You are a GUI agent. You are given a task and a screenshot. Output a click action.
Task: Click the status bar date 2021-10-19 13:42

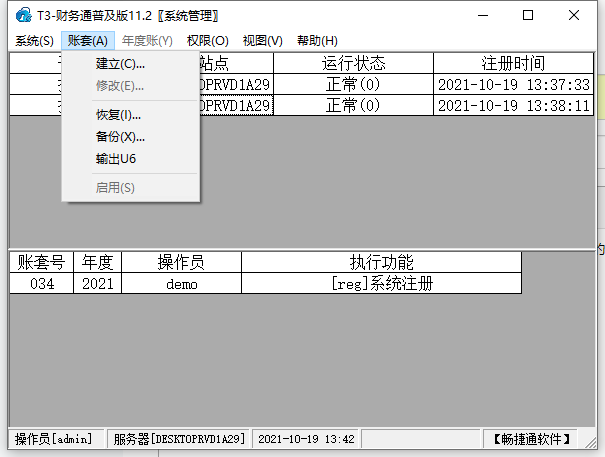[x=306, y=439]
